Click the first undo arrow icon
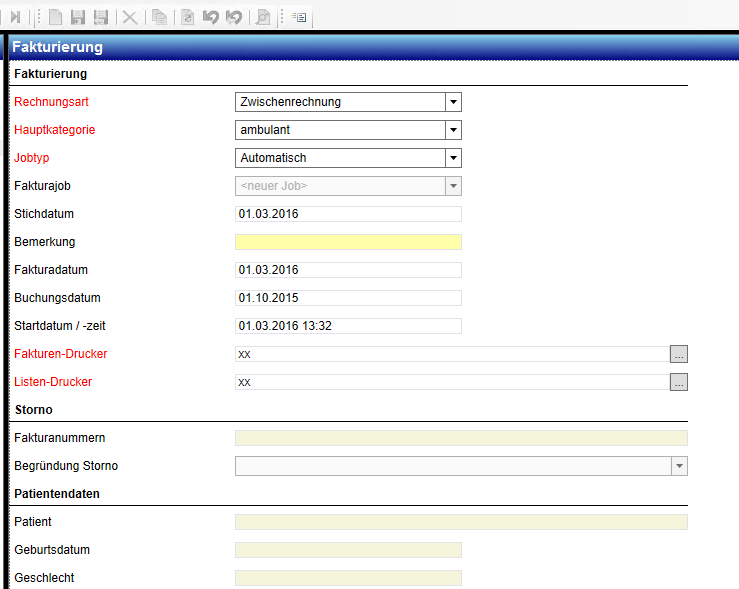The height and width of the screenshot is (589, 739). (211, 17)
